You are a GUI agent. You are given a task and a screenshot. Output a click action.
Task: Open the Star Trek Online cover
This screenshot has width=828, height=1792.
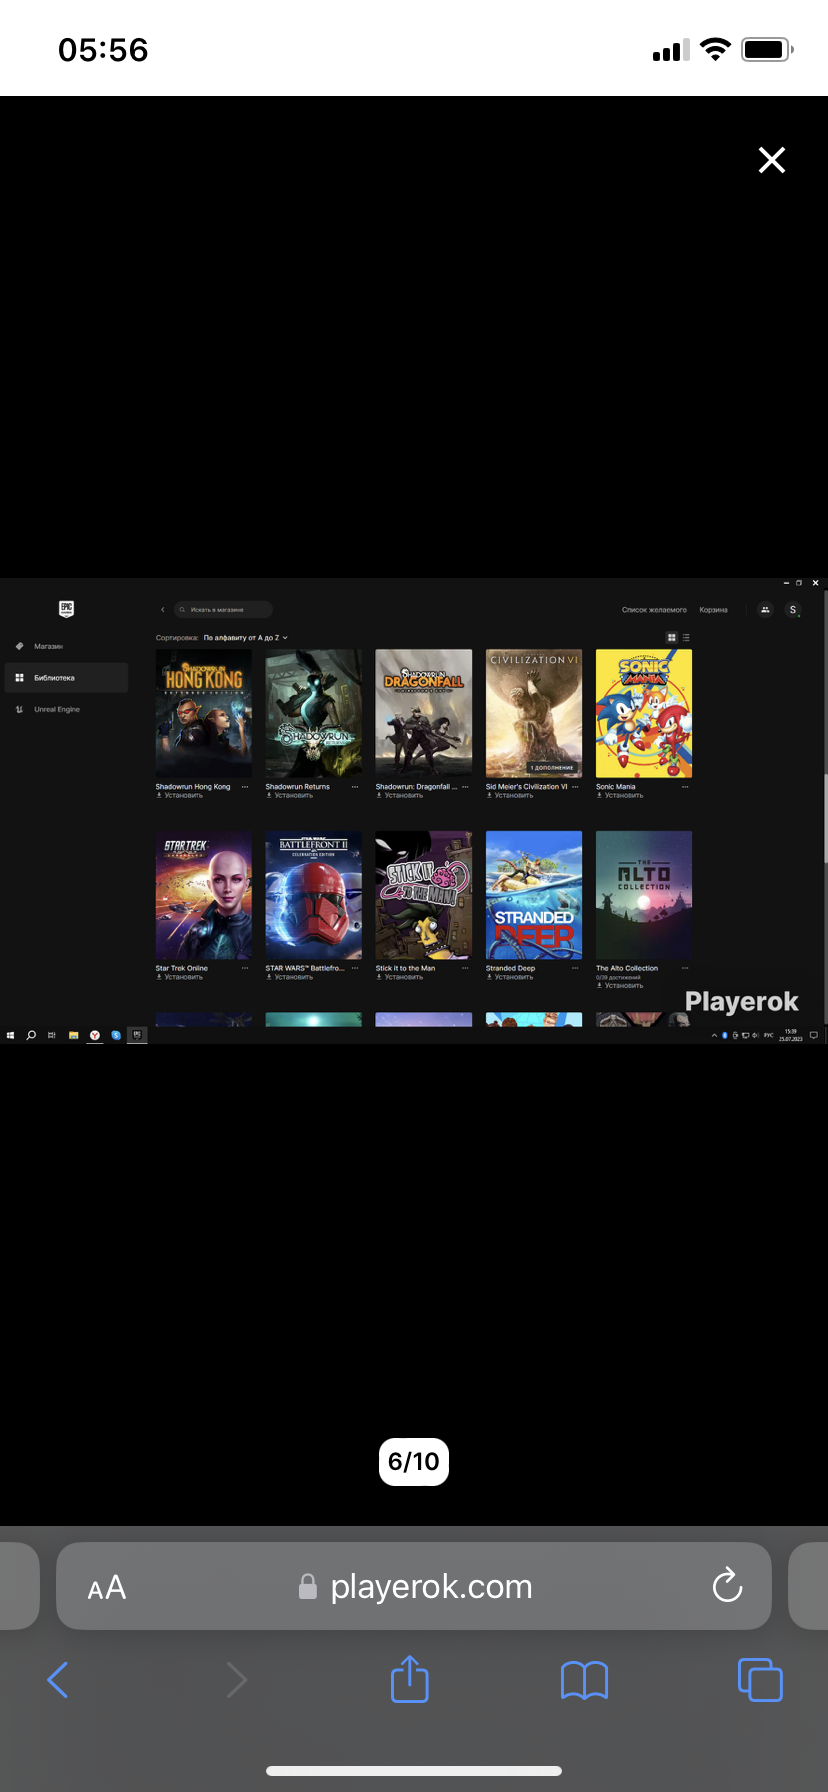tap(204, 895)
